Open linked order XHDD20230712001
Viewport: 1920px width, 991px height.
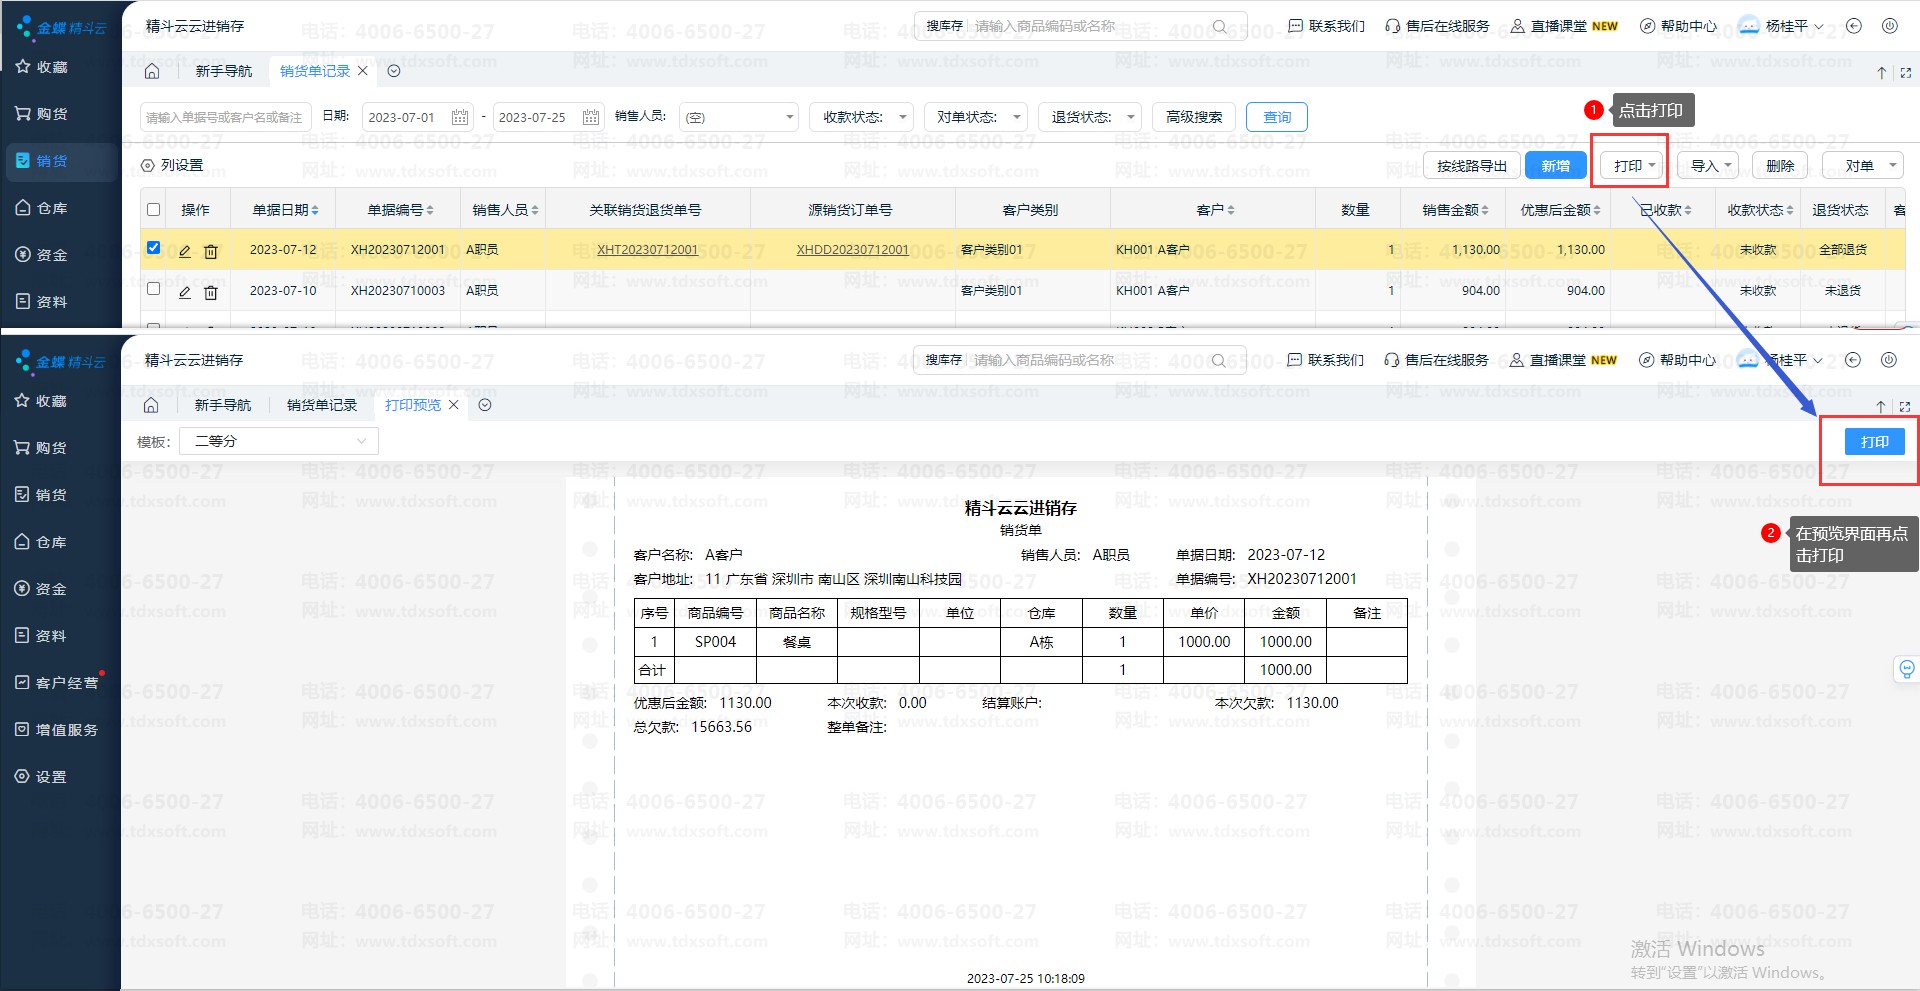point(852,250)
